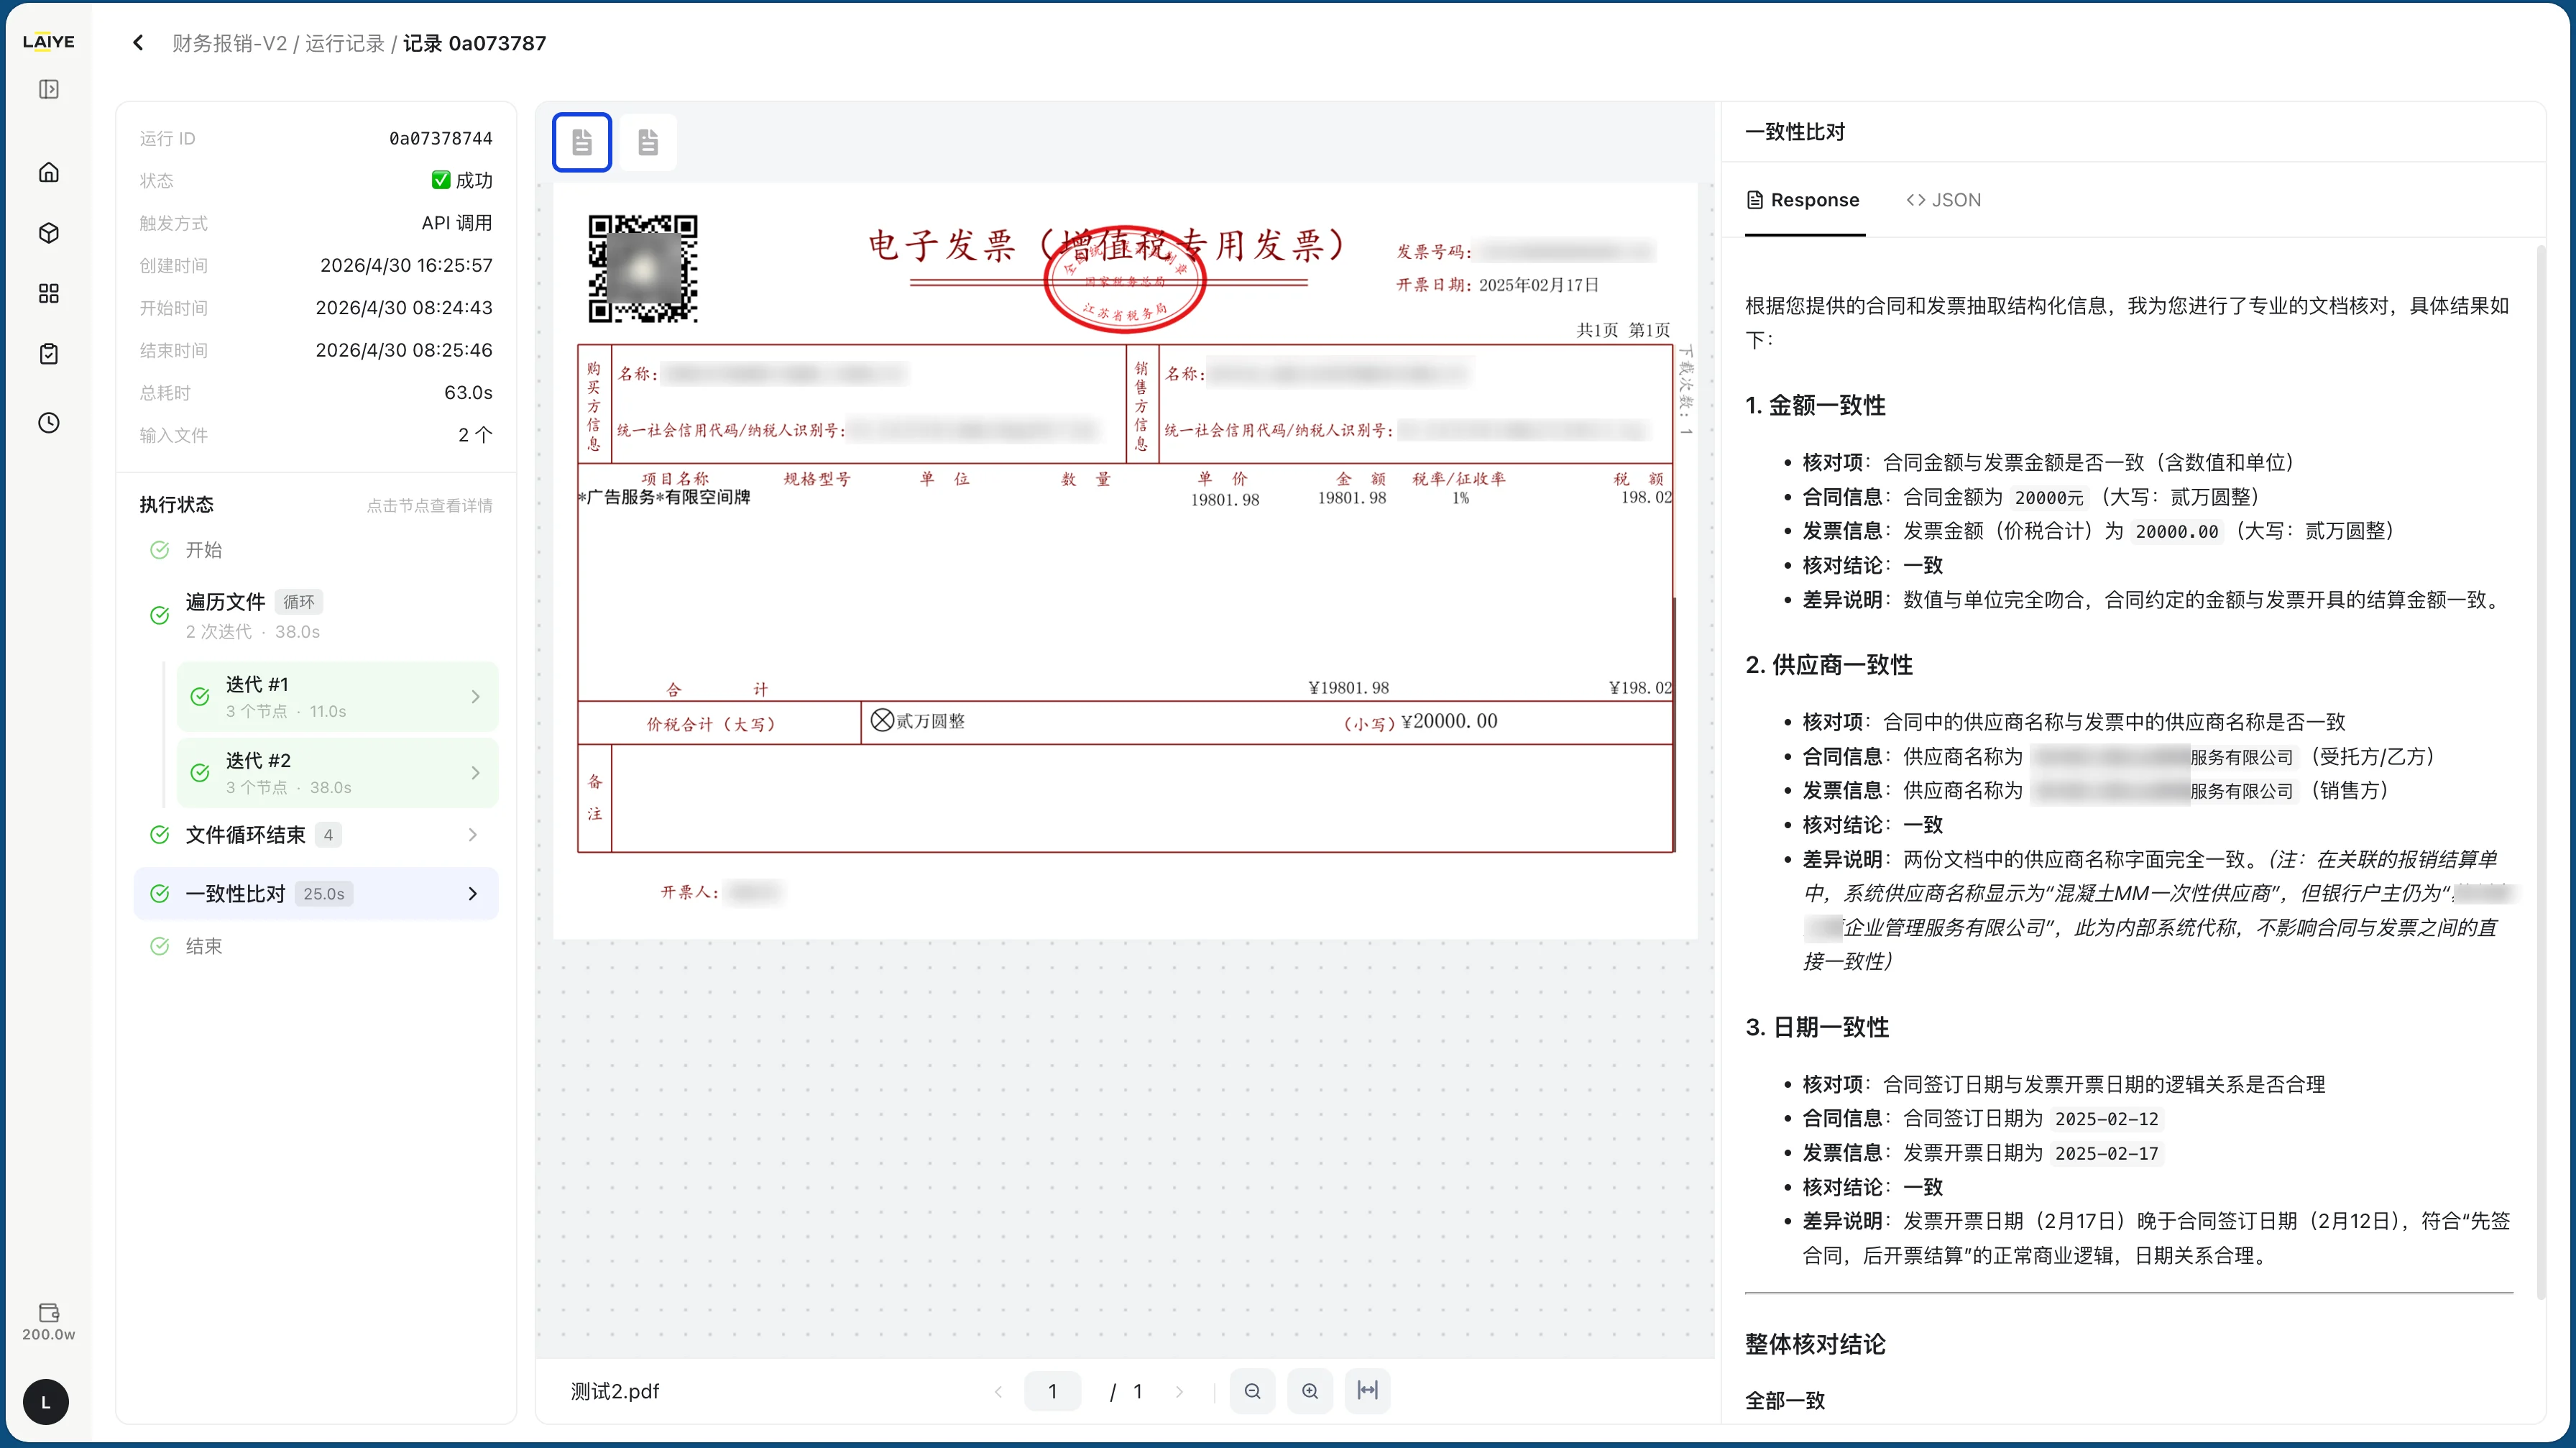Click the 成功 status checkmark
Viewport: 2576px width, 1448px height.
click(440, 180)
